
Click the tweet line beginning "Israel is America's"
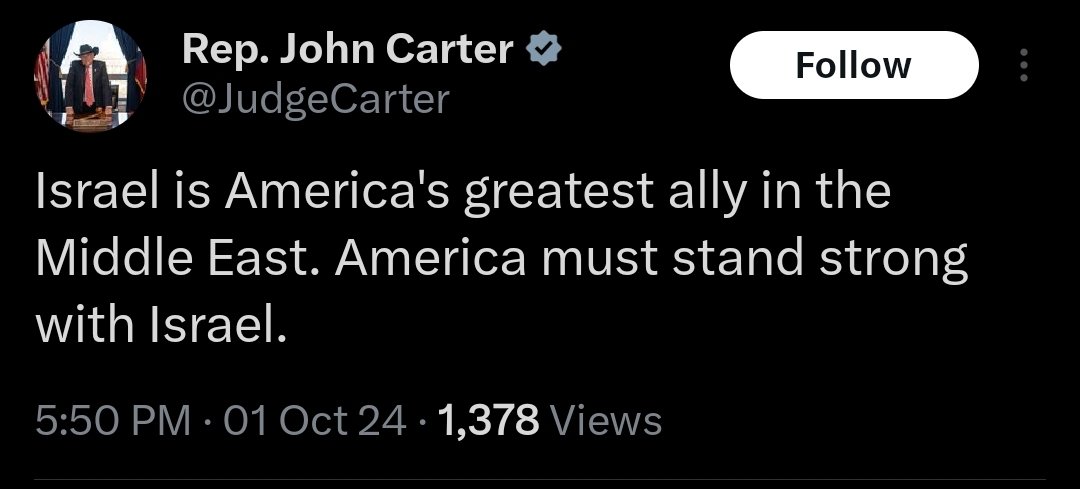pos(462,192)
